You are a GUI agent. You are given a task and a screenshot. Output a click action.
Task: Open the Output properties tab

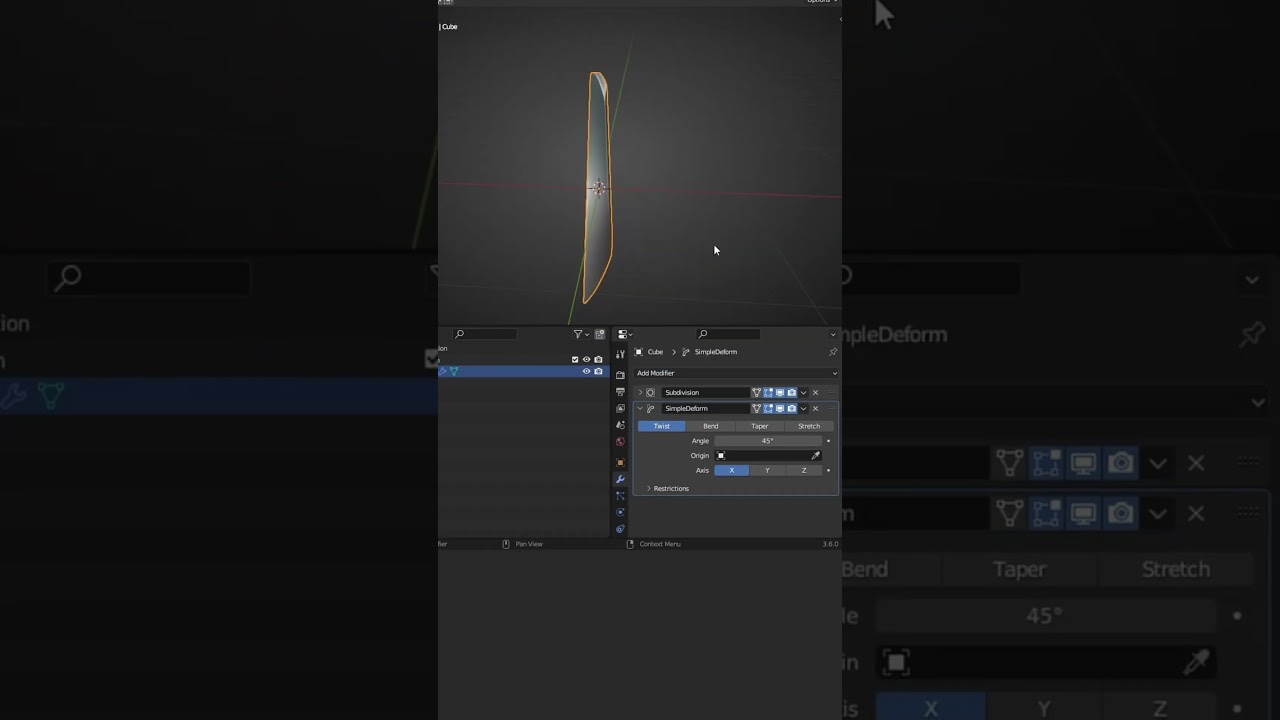(x=620, y=392)
